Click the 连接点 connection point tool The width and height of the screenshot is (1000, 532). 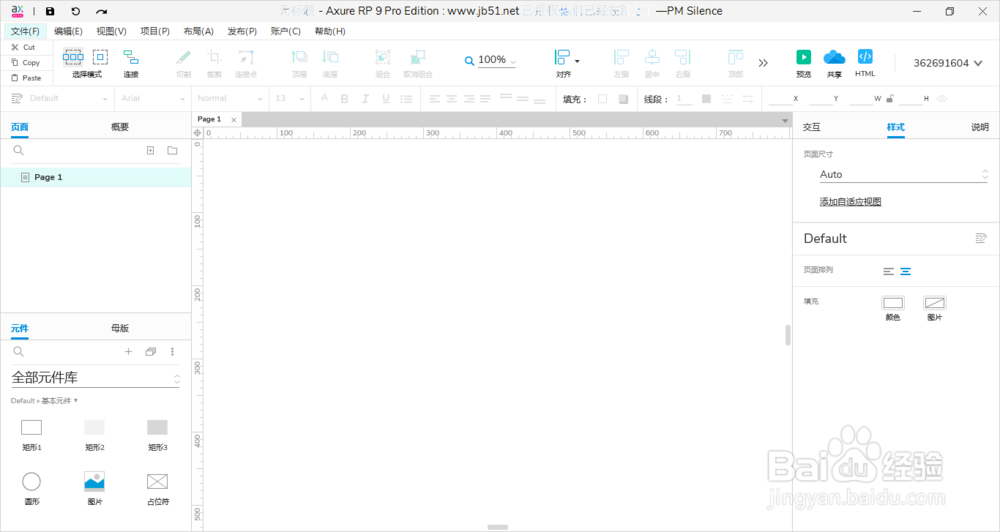tap(246, 63)
